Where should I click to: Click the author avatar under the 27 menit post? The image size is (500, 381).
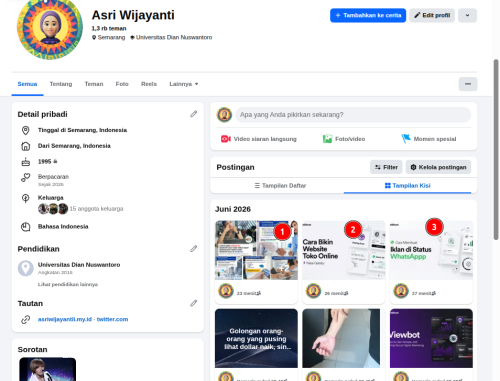[x=401, y=291]
